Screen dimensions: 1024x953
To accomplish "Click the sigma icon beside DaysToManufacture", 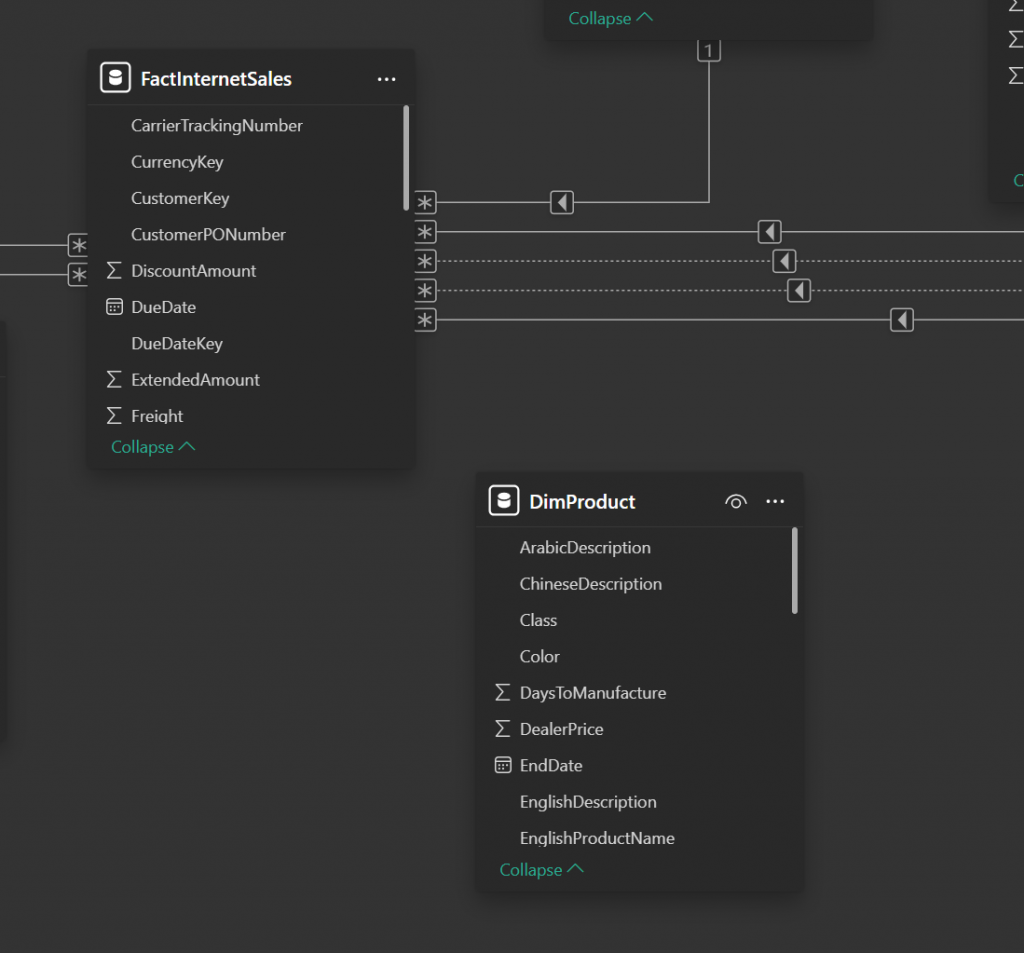I will [x=503, y=693].
